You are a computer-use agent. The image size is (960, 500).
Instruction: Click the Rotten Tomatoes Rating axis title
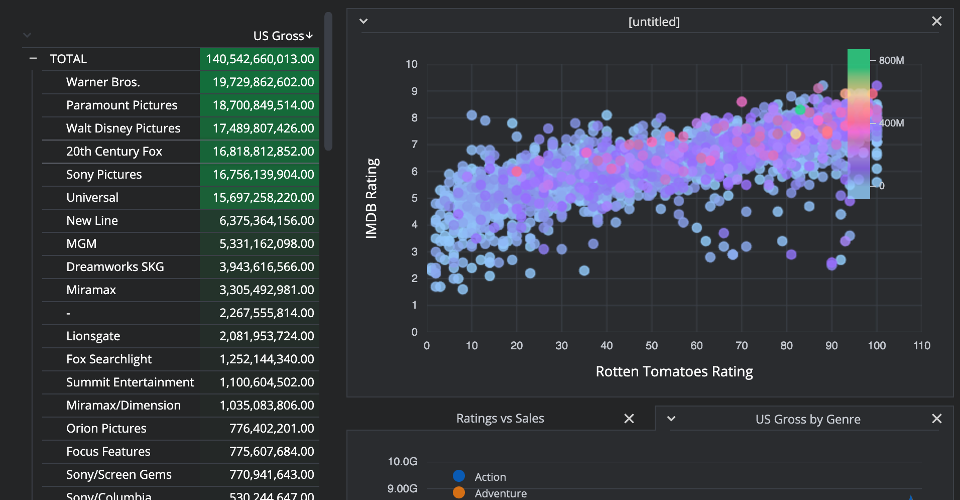click(674, 371)
